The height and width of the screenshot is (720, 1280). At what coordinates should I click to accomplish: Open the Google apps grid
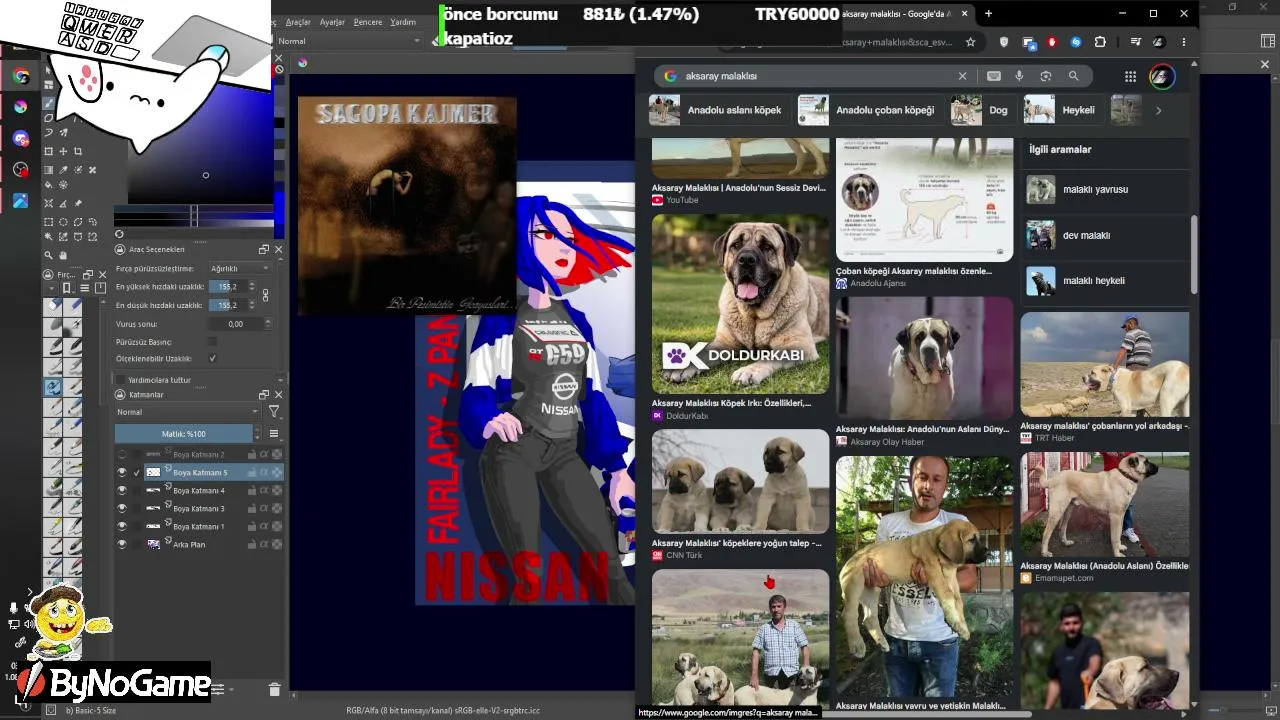pos(1130,76)
